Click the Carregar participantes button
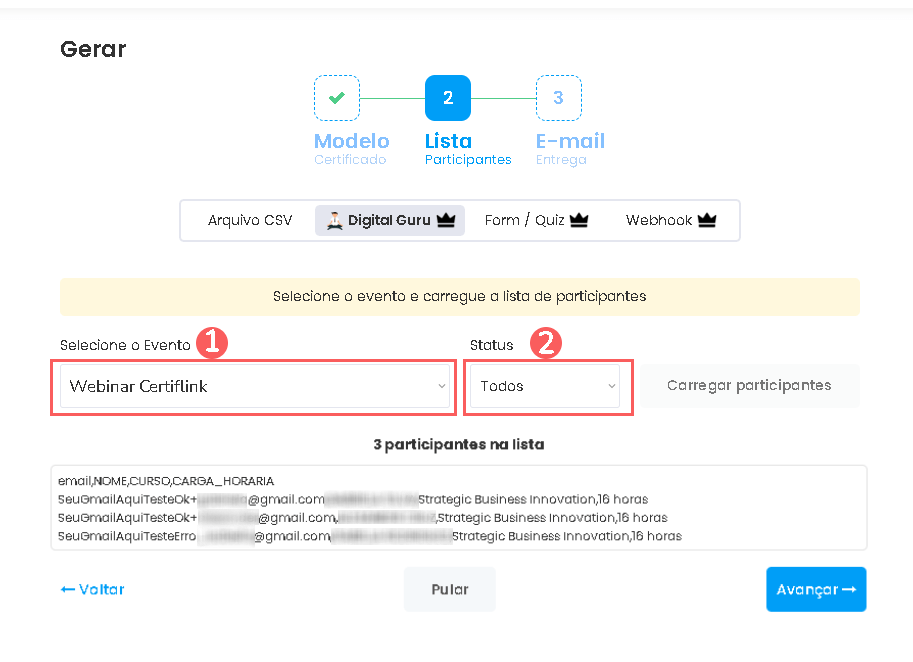913x662 pixels. click(749, 385)
